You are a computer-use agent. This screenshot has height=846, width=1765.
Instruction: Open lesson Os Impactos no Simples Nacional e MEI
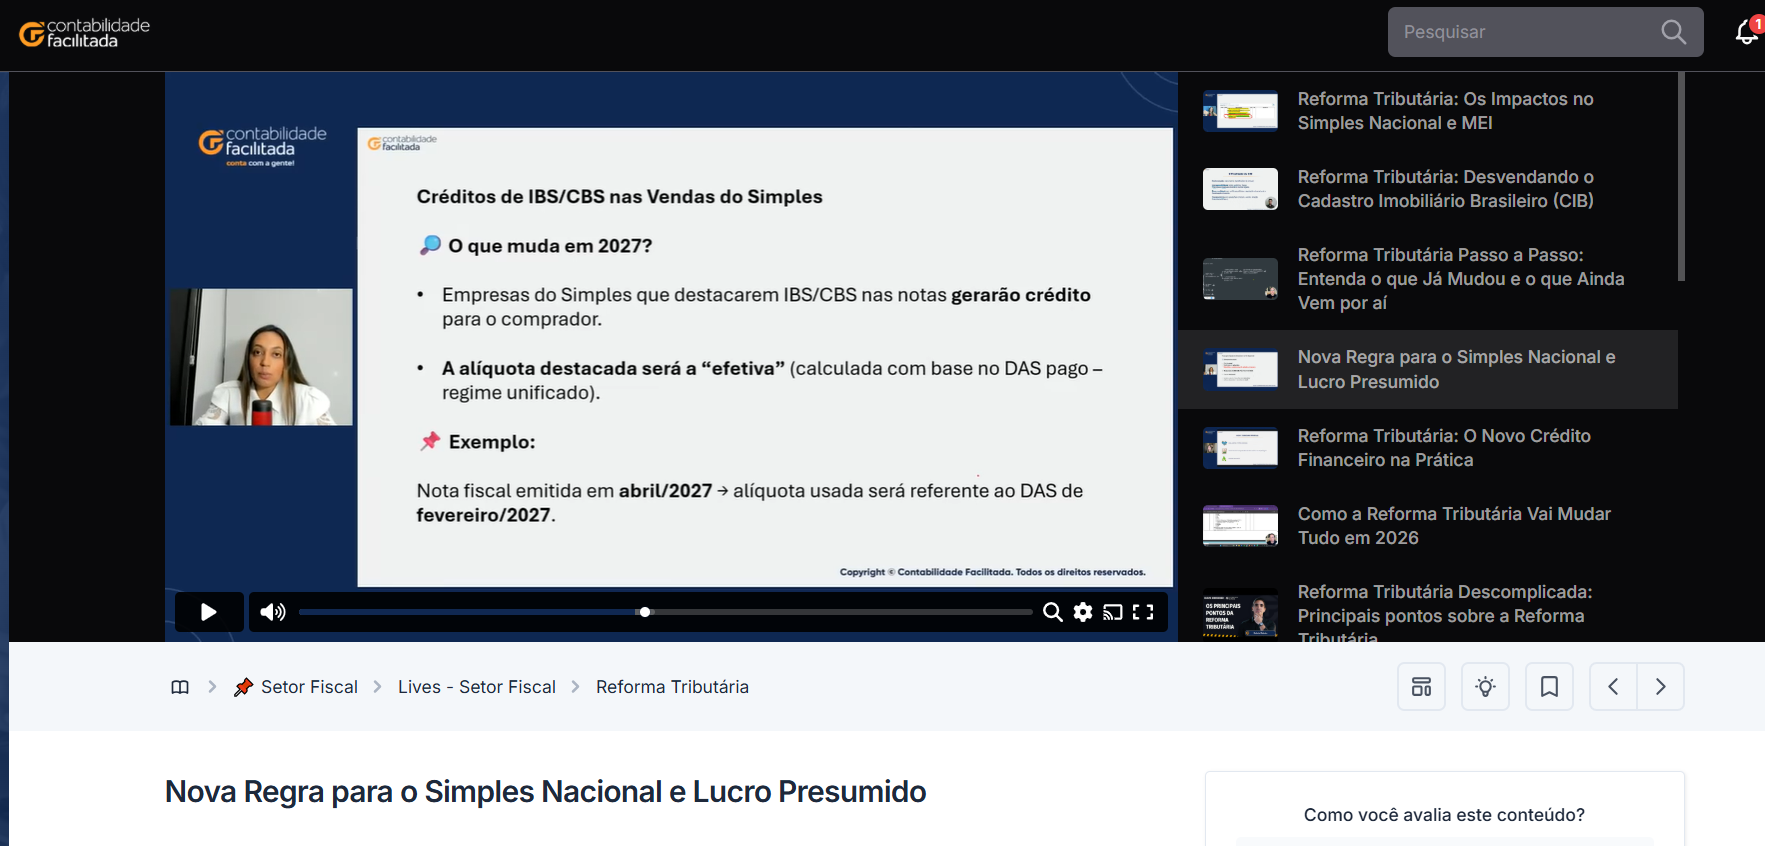tap(1428, 111)
